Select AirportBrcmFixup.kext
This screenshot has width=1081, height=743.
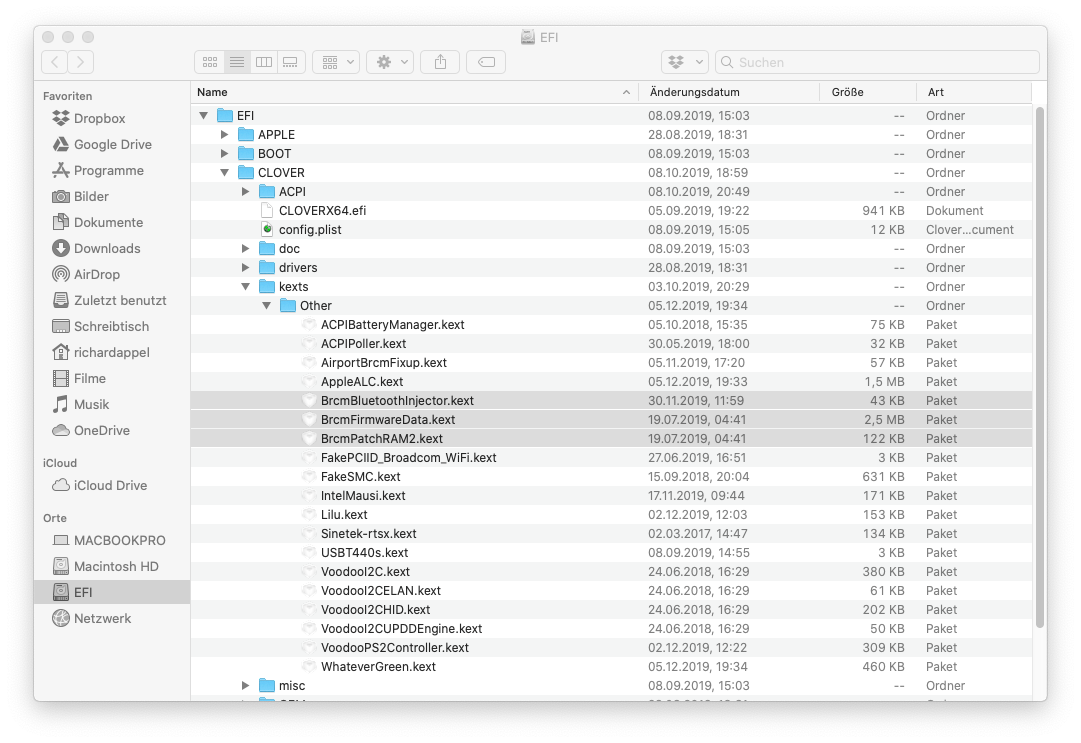coord(612,363)
